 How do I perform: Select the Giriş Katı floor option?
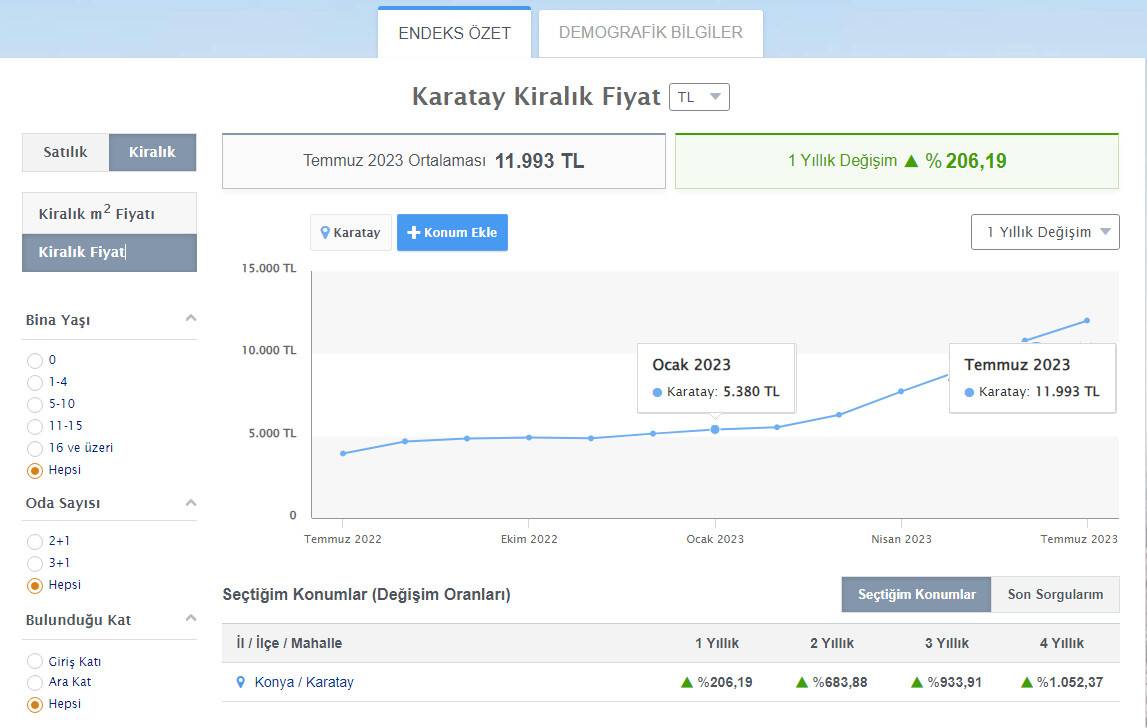click(x=35, y=662)
